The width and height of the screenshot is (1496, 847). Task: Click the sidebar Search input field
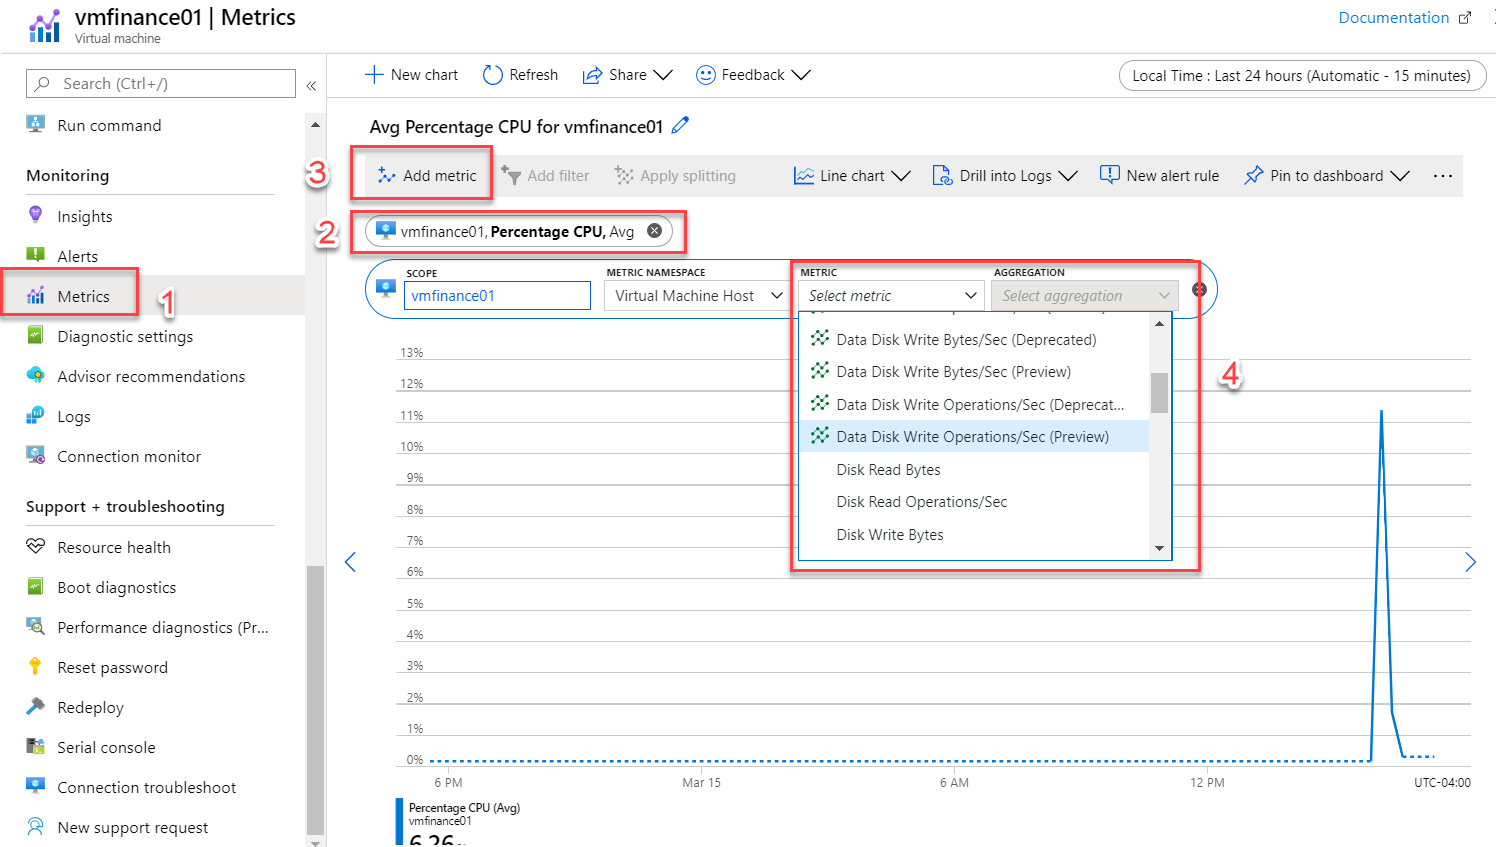[x=161, y=84]
